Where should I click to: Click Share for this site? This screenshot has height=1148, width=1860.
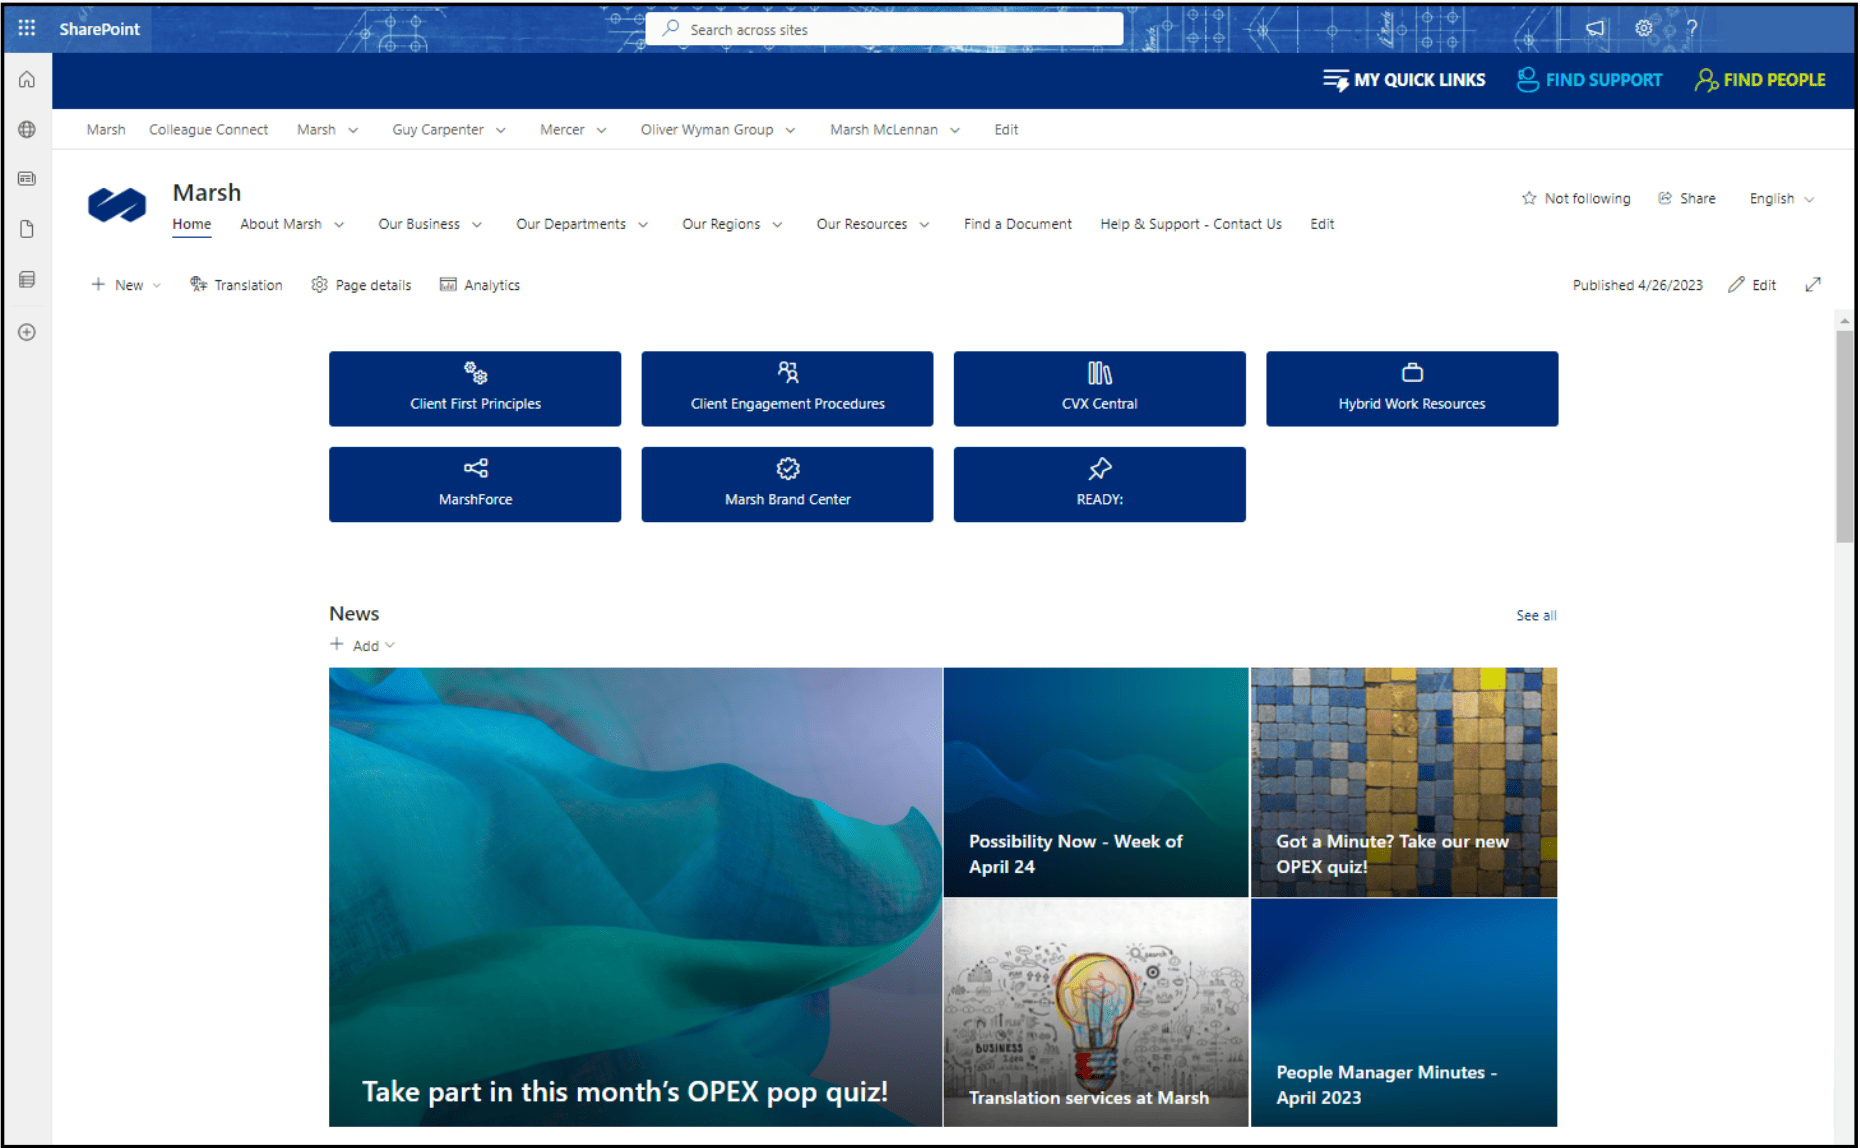[1687, 198]
